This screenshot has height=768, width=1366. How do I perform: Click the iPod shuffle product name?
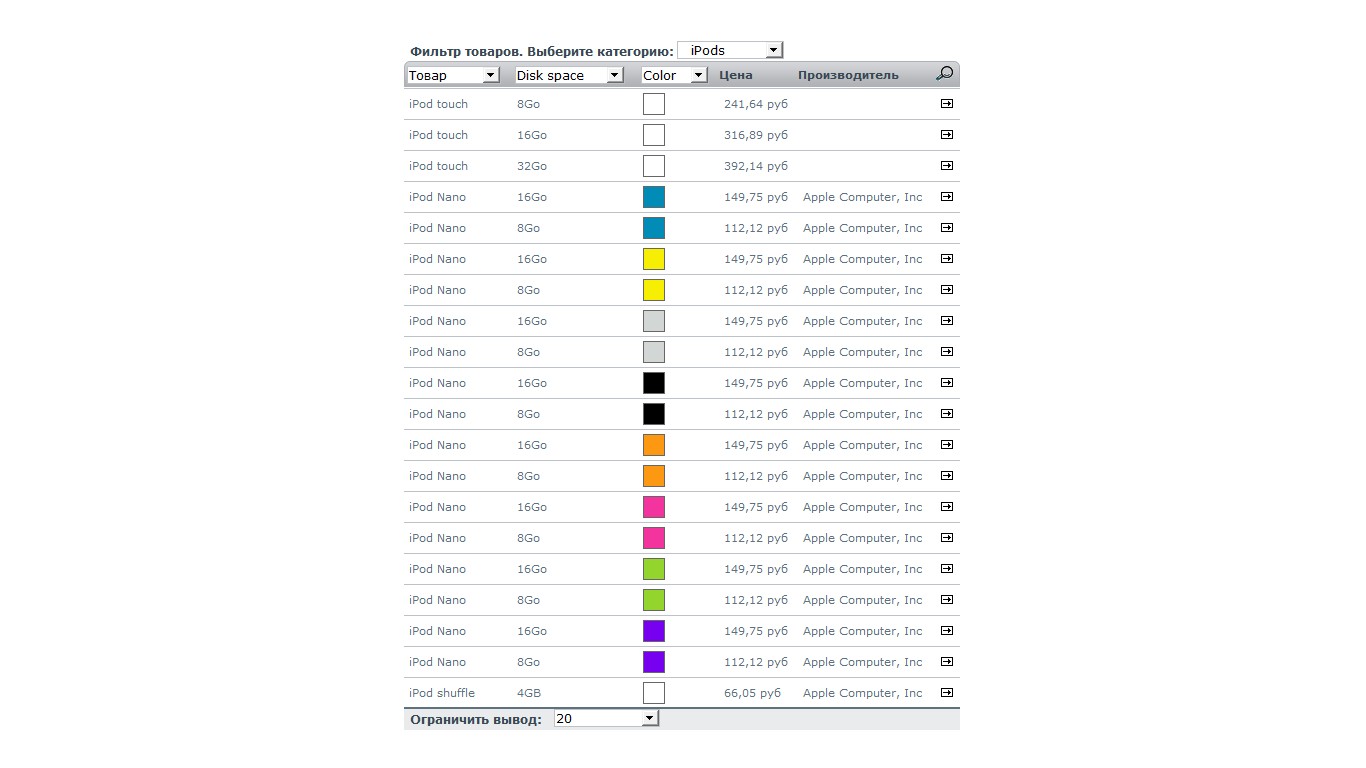click(x=442, y=693)
